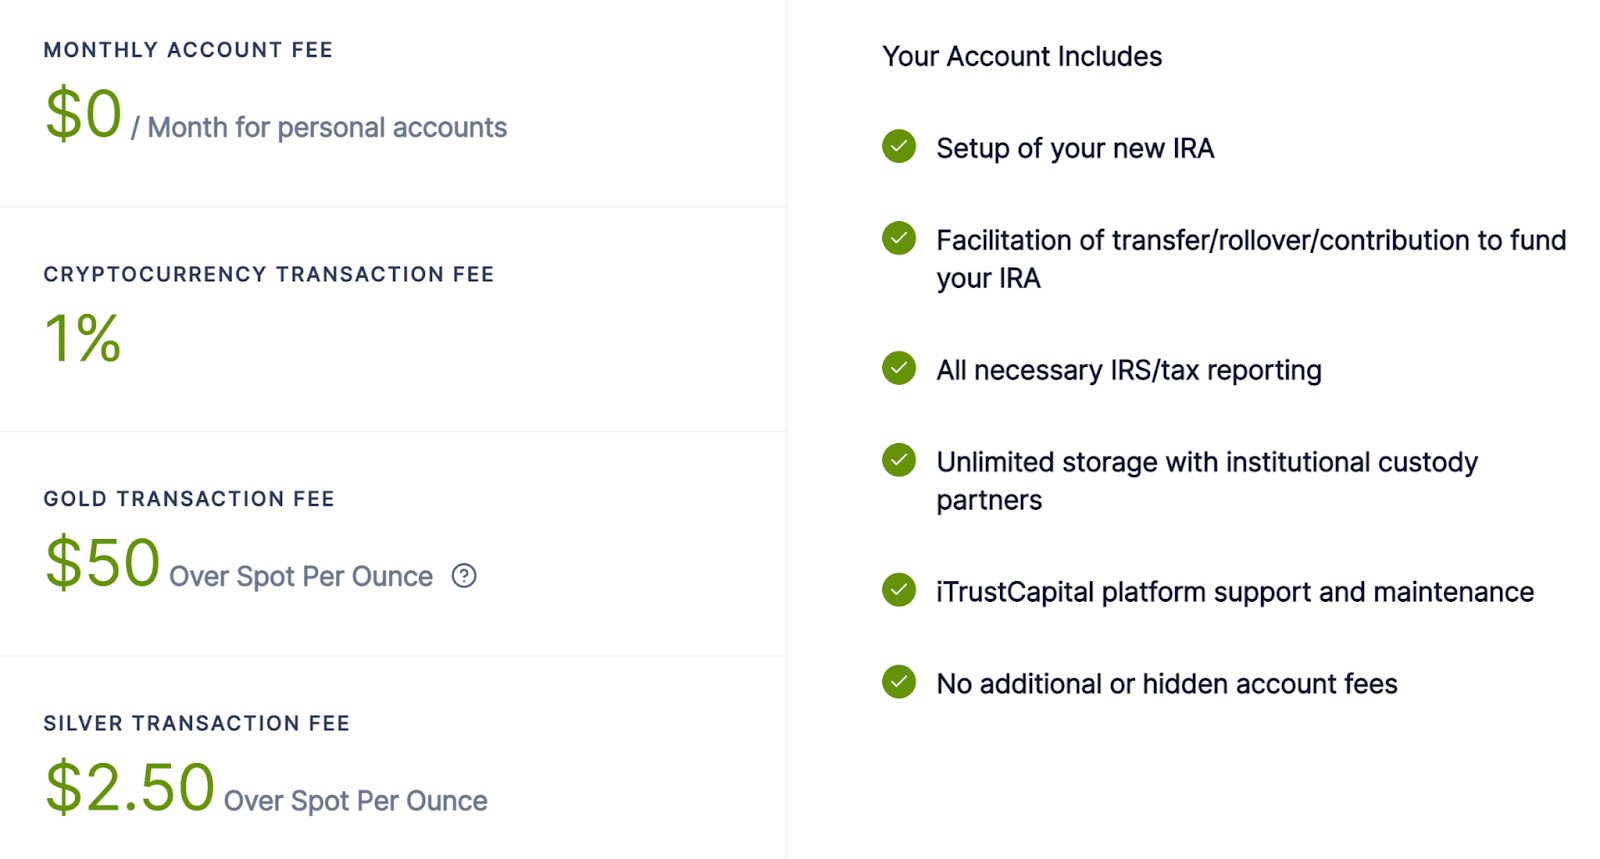Viewport: 1600px width, 859px height.
Task: Select the 1% crypto fee value
Action: (x=83, y=338)
